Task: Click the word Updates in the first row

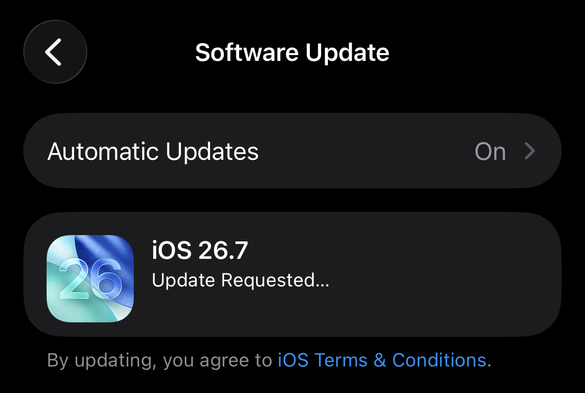Action: [x=212, y=152]
